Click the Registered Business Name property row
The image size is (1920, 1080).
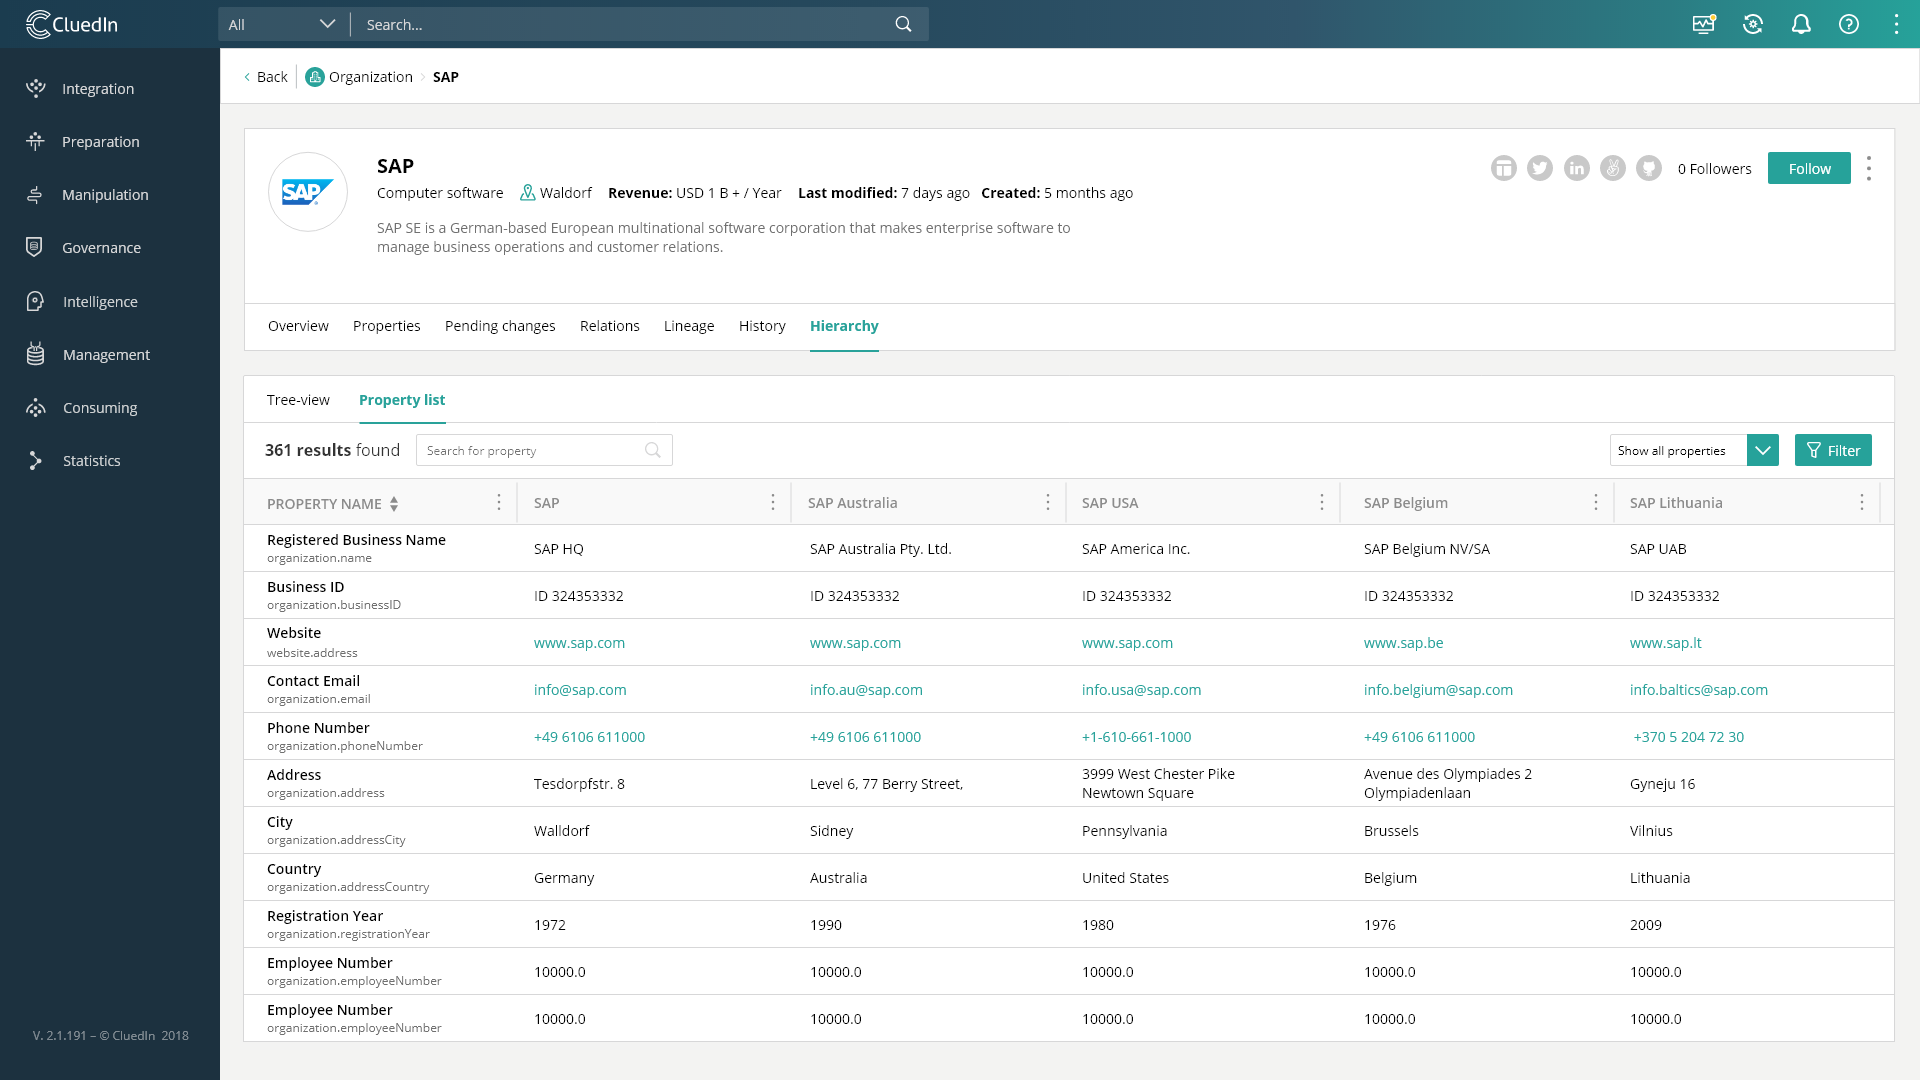coord(1069,548)
